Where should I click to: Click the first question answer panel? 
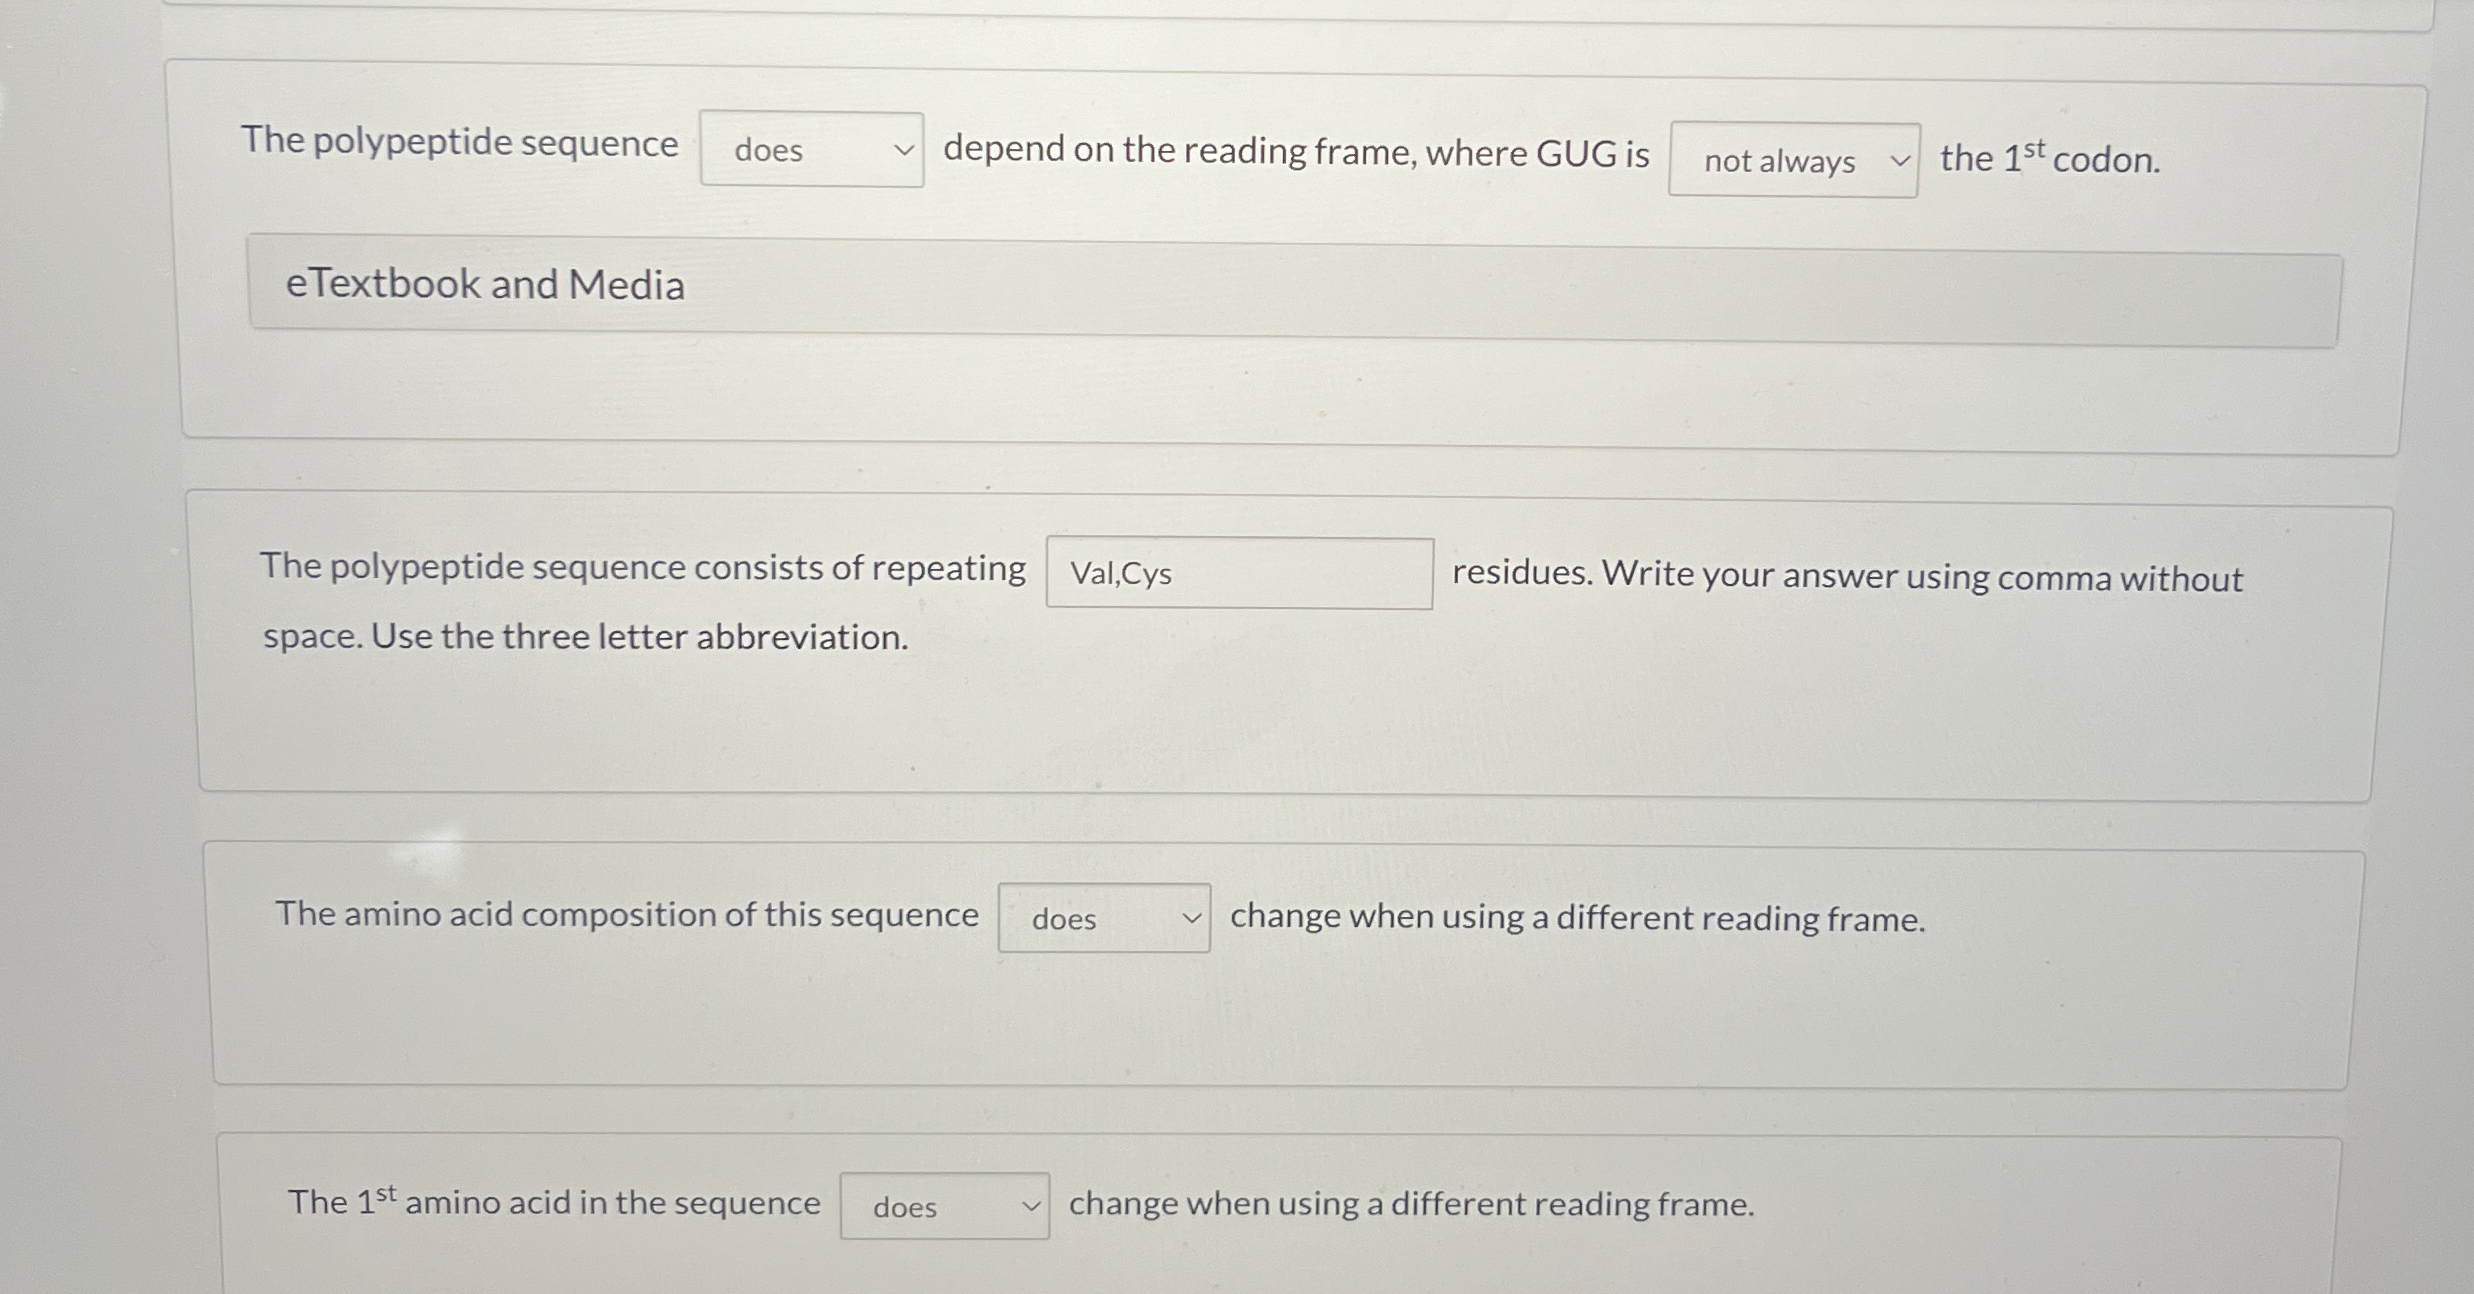coord(1200,400)
